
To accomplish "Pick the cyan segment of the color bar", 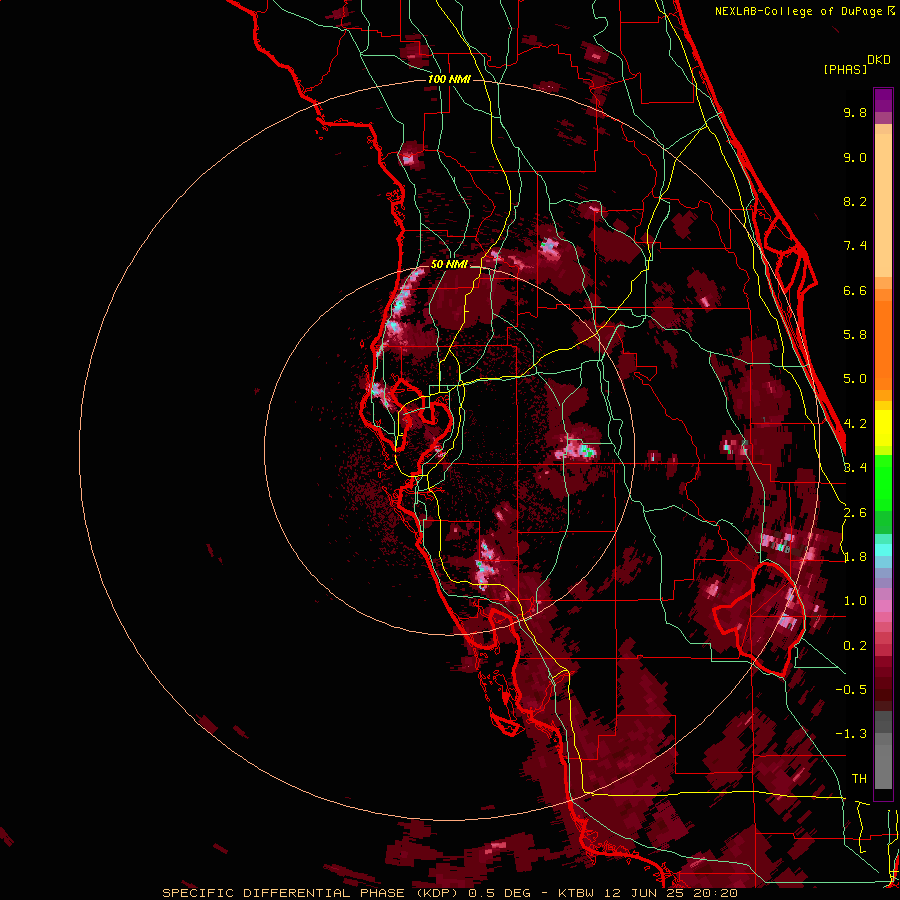I will (883, 550).
